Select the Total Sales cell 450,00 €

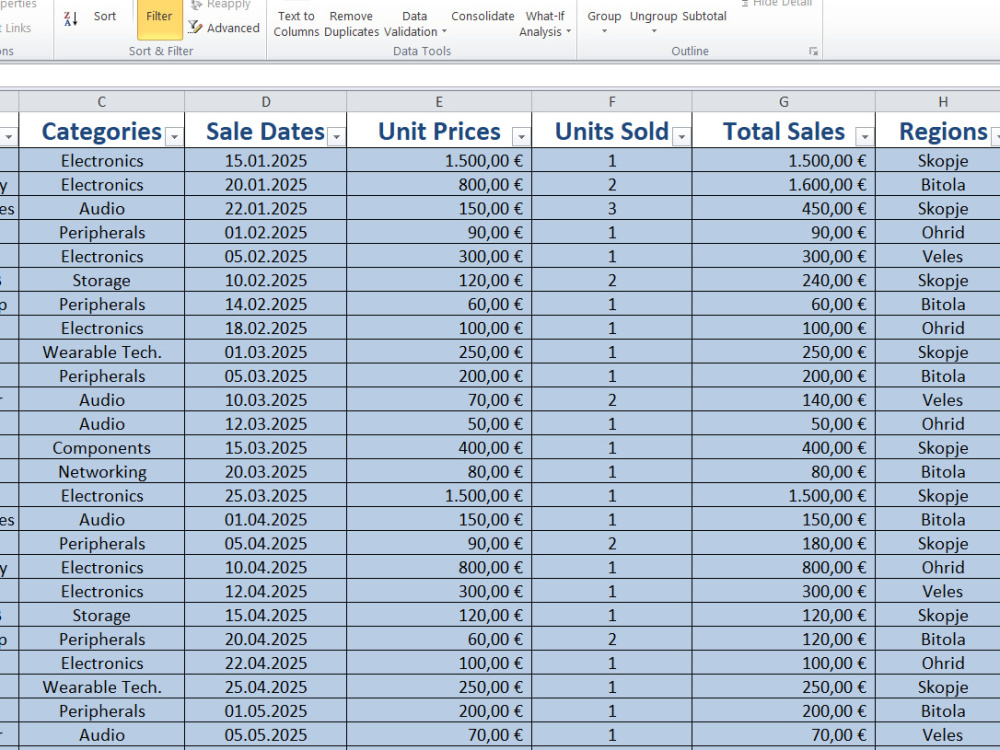[784, 209]
